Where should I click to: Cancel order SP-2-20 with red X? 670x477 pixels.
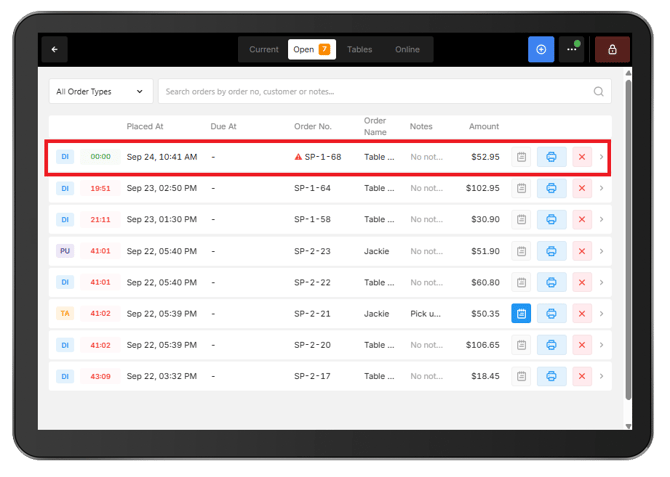pos(582,345)
